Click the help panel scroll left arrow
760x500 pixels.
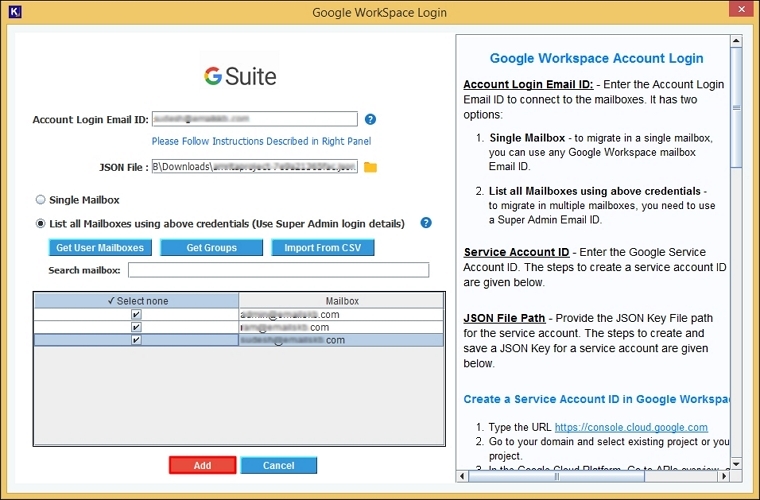point(462,476)
